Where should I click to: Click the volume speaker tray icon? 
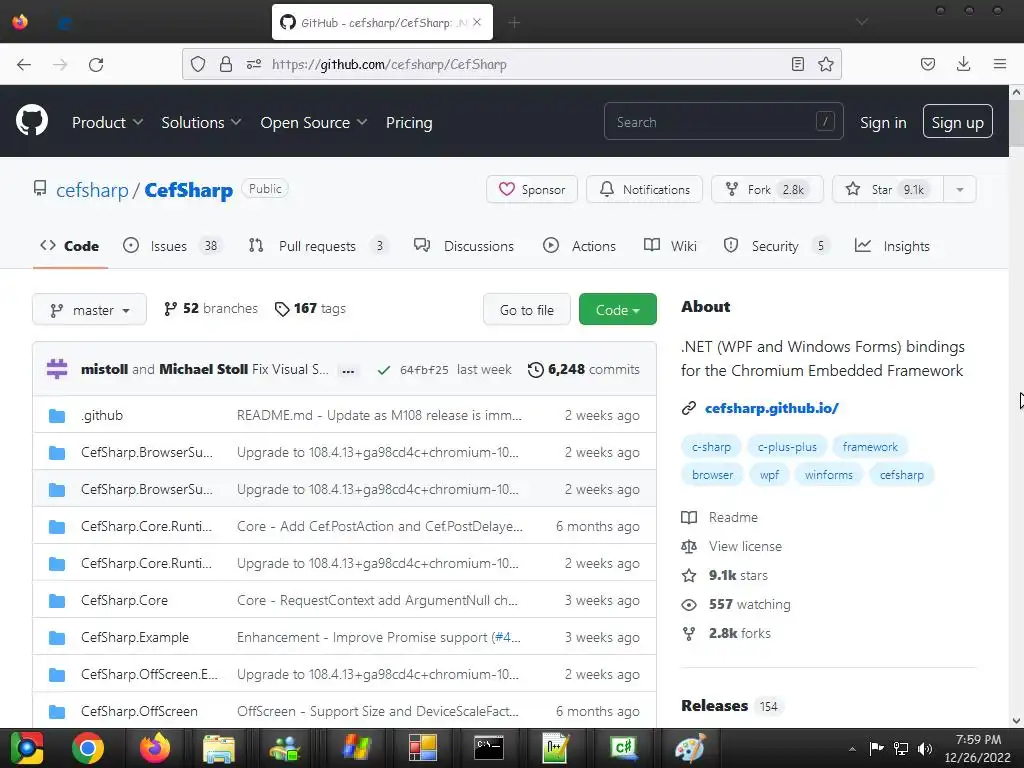point(925,748)
